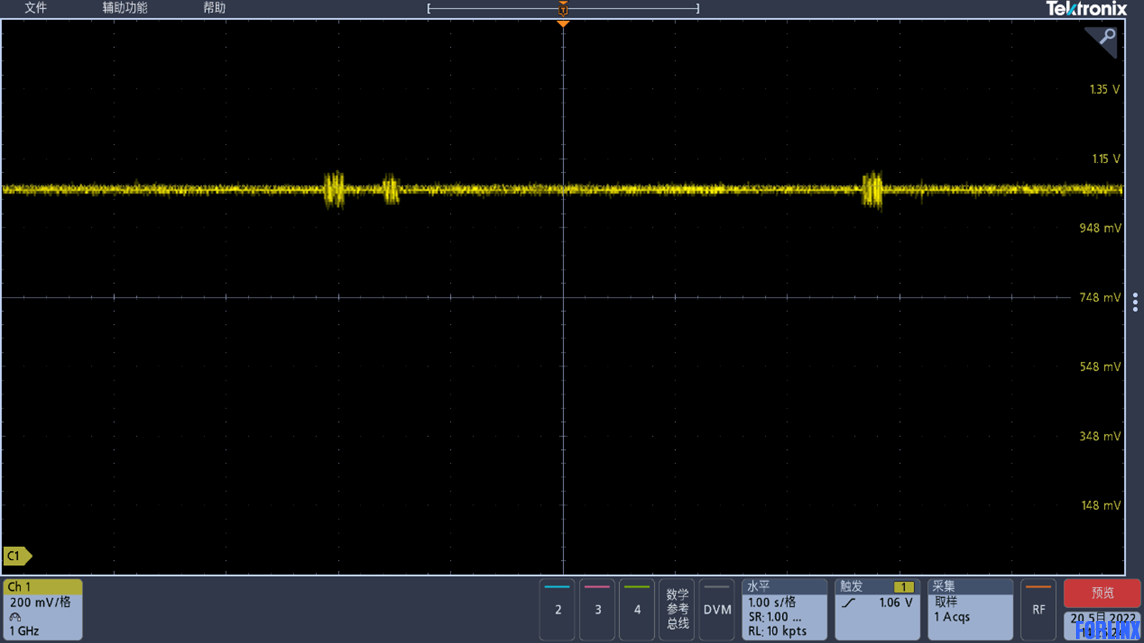Open the 文件 menu
This screenshot has width=1144, height=643.
[x=35, y=8]
